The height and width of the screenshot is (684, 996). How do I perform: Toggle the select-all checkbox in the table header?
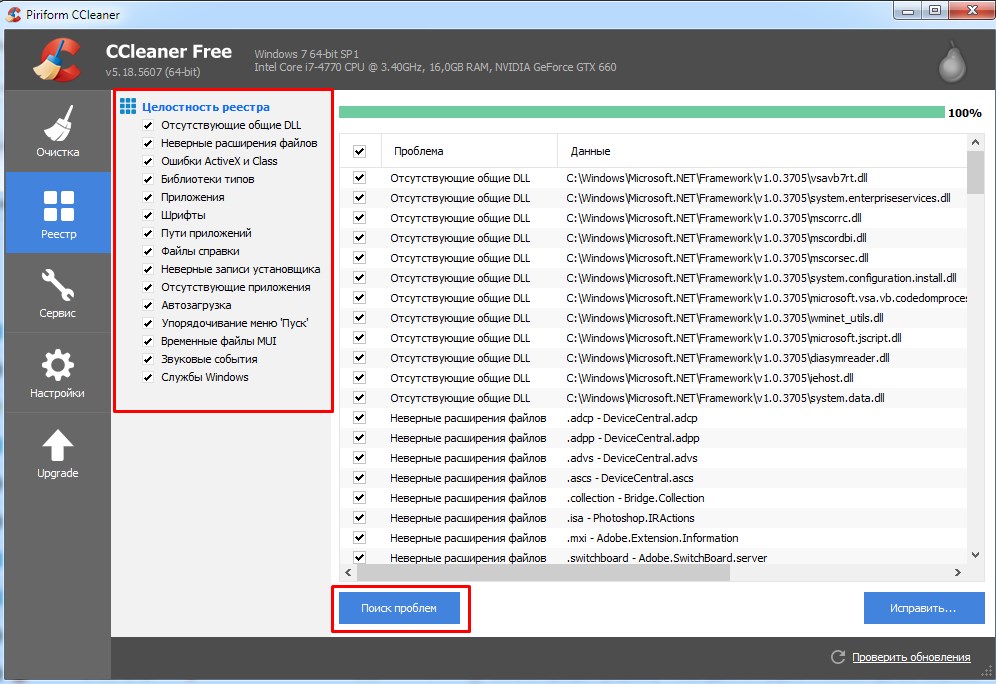coord(360,151)
